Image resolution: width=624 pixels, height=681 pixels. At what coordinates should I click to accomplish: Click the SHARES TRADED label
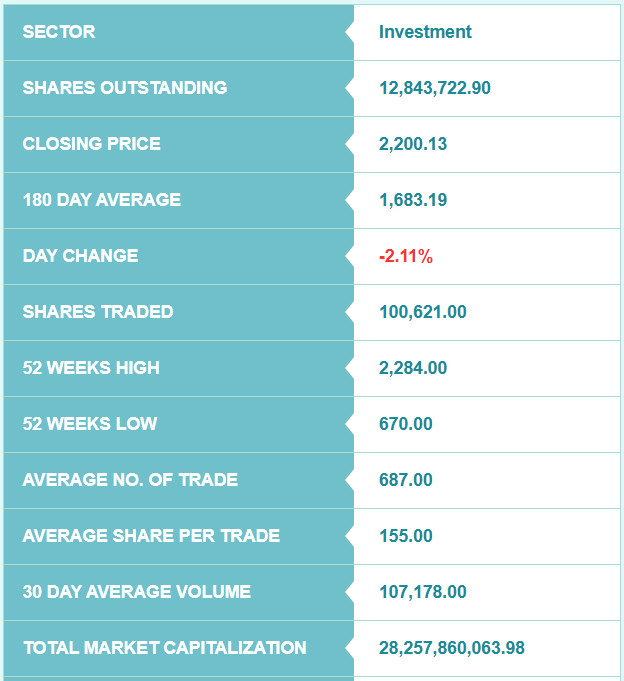(98, 312)
